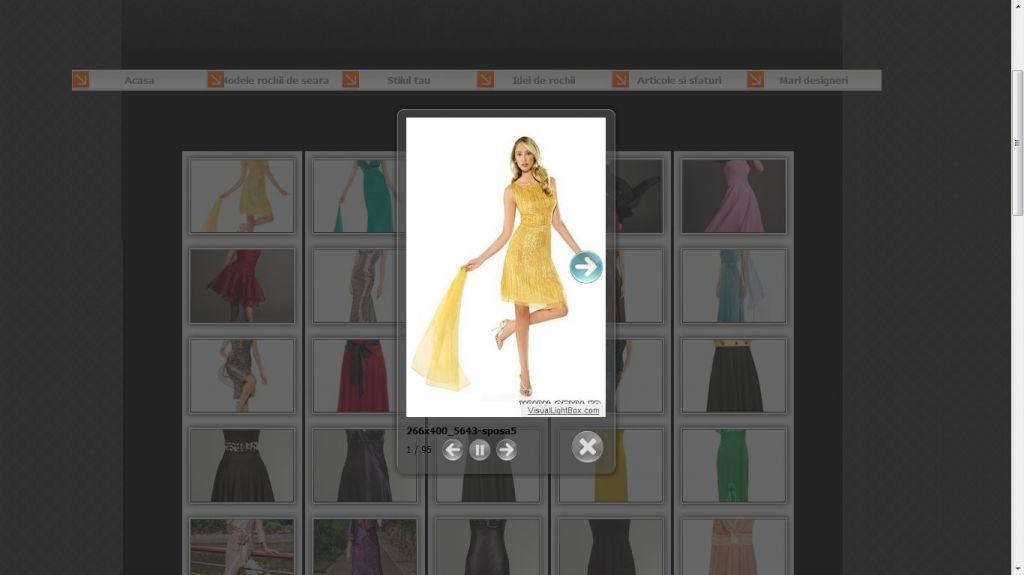1024x575 pixels.
Task: Open the Acasa menu item
Action: coord(139,80)
